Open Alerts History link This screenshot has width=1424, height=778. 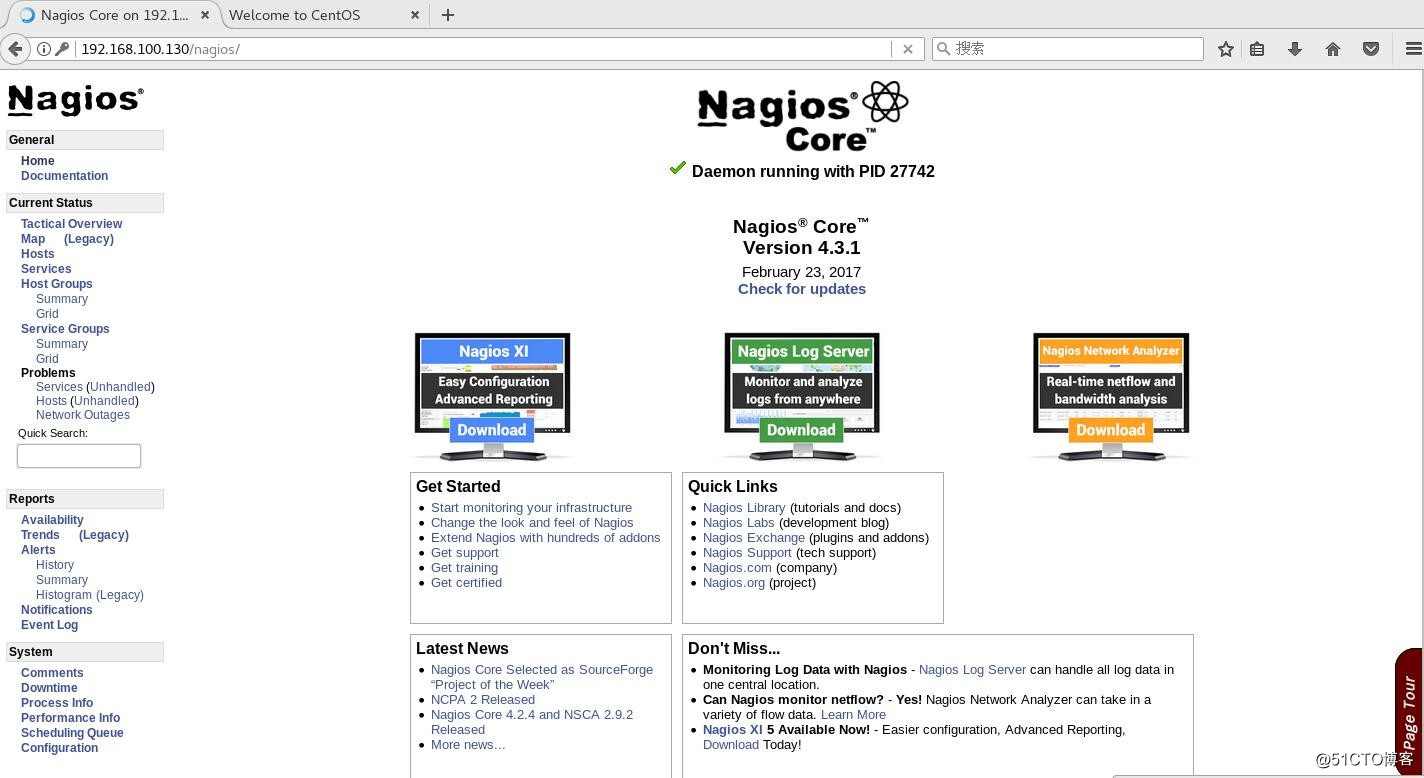coord(55,565)
